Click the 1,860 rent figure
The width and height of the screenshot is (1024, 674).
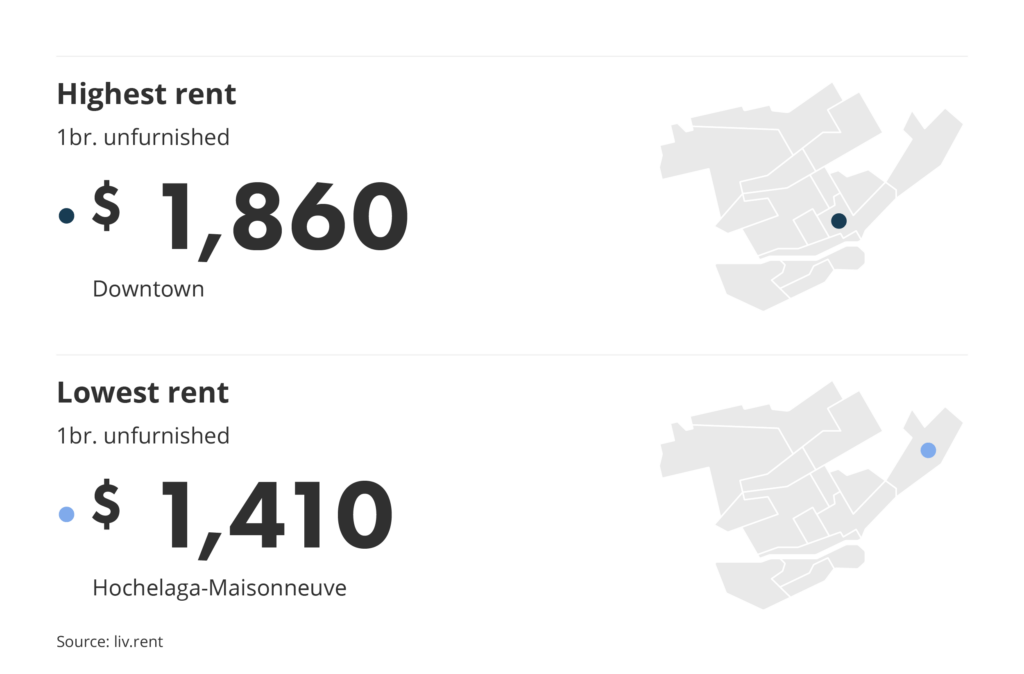point(282,217)
